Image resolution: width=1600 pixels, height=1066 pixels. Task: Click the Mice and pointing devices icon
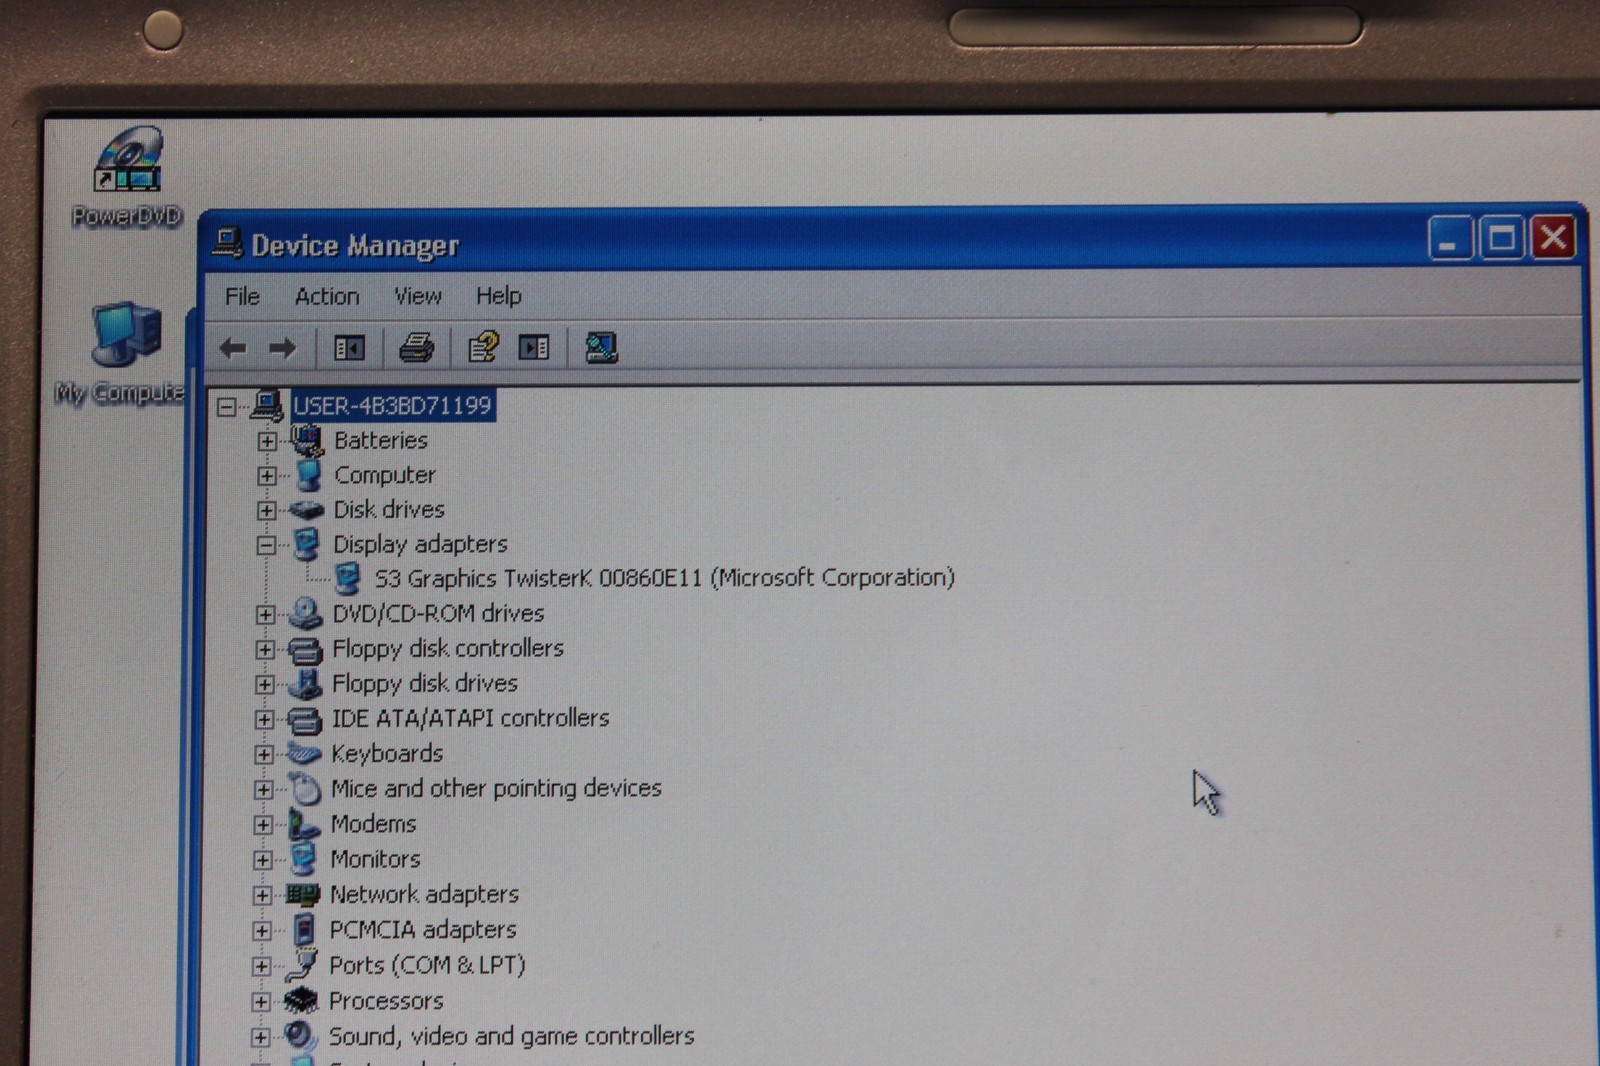tap(305, 789)
